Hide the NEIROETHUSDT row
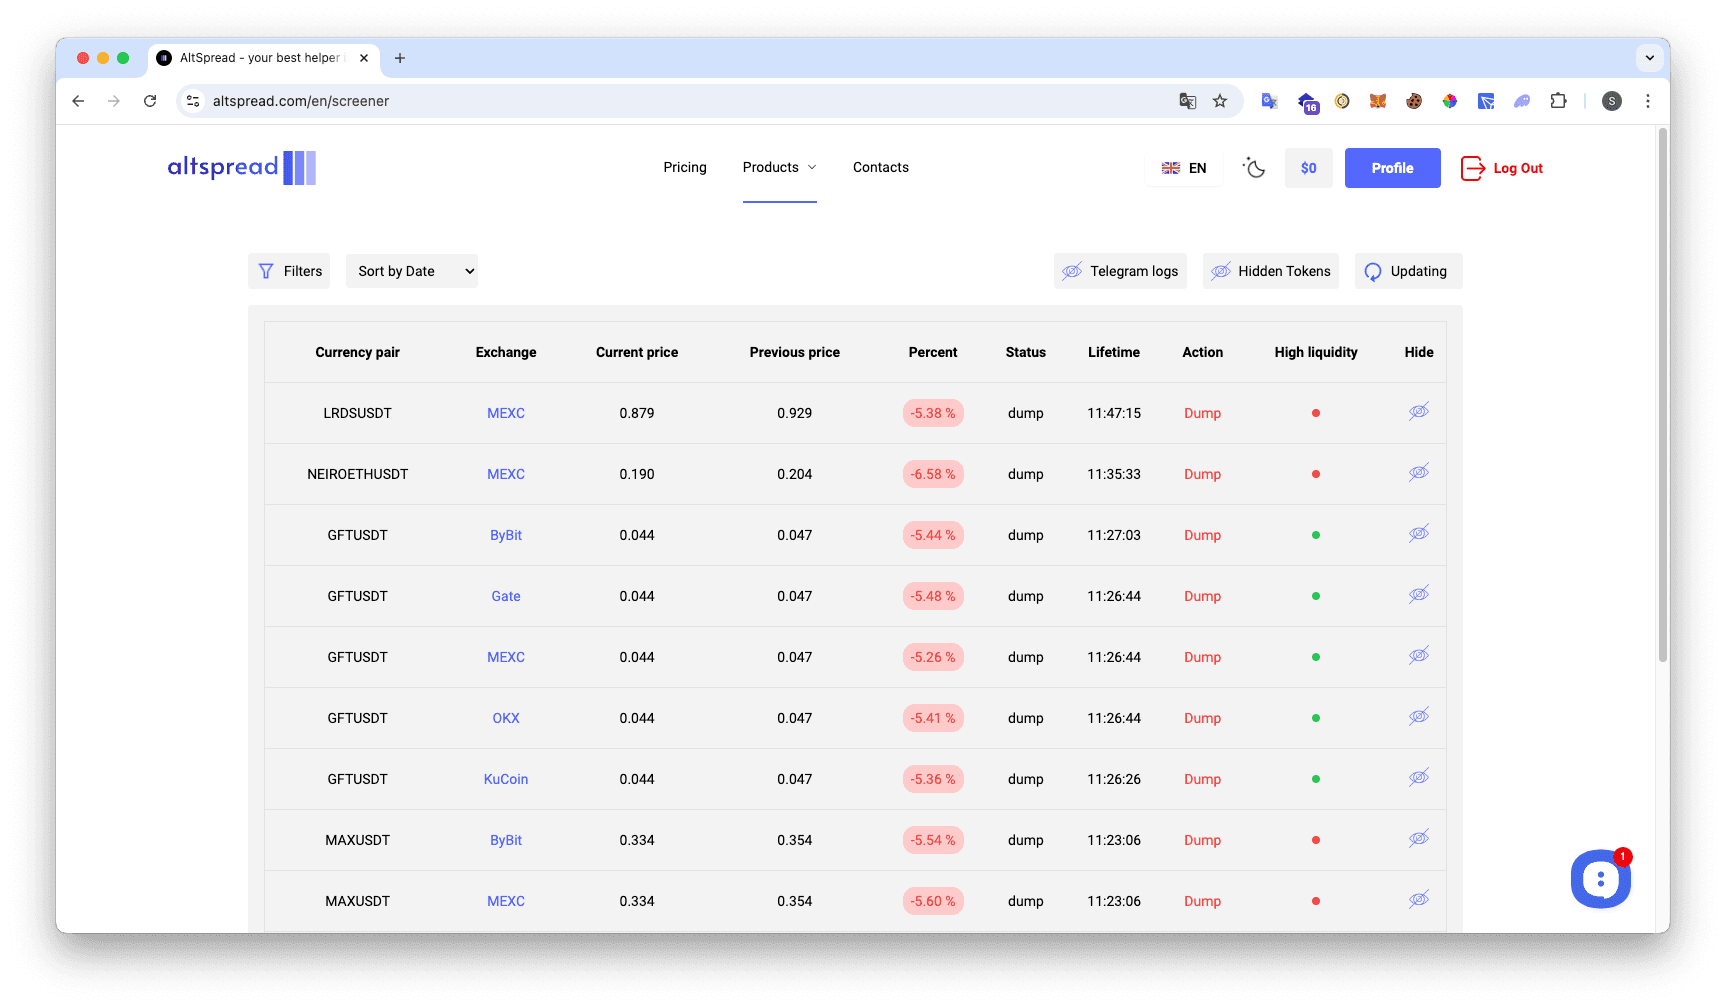The height and width of the screenshot is (1007, 1726). (x=1418, y=473)
